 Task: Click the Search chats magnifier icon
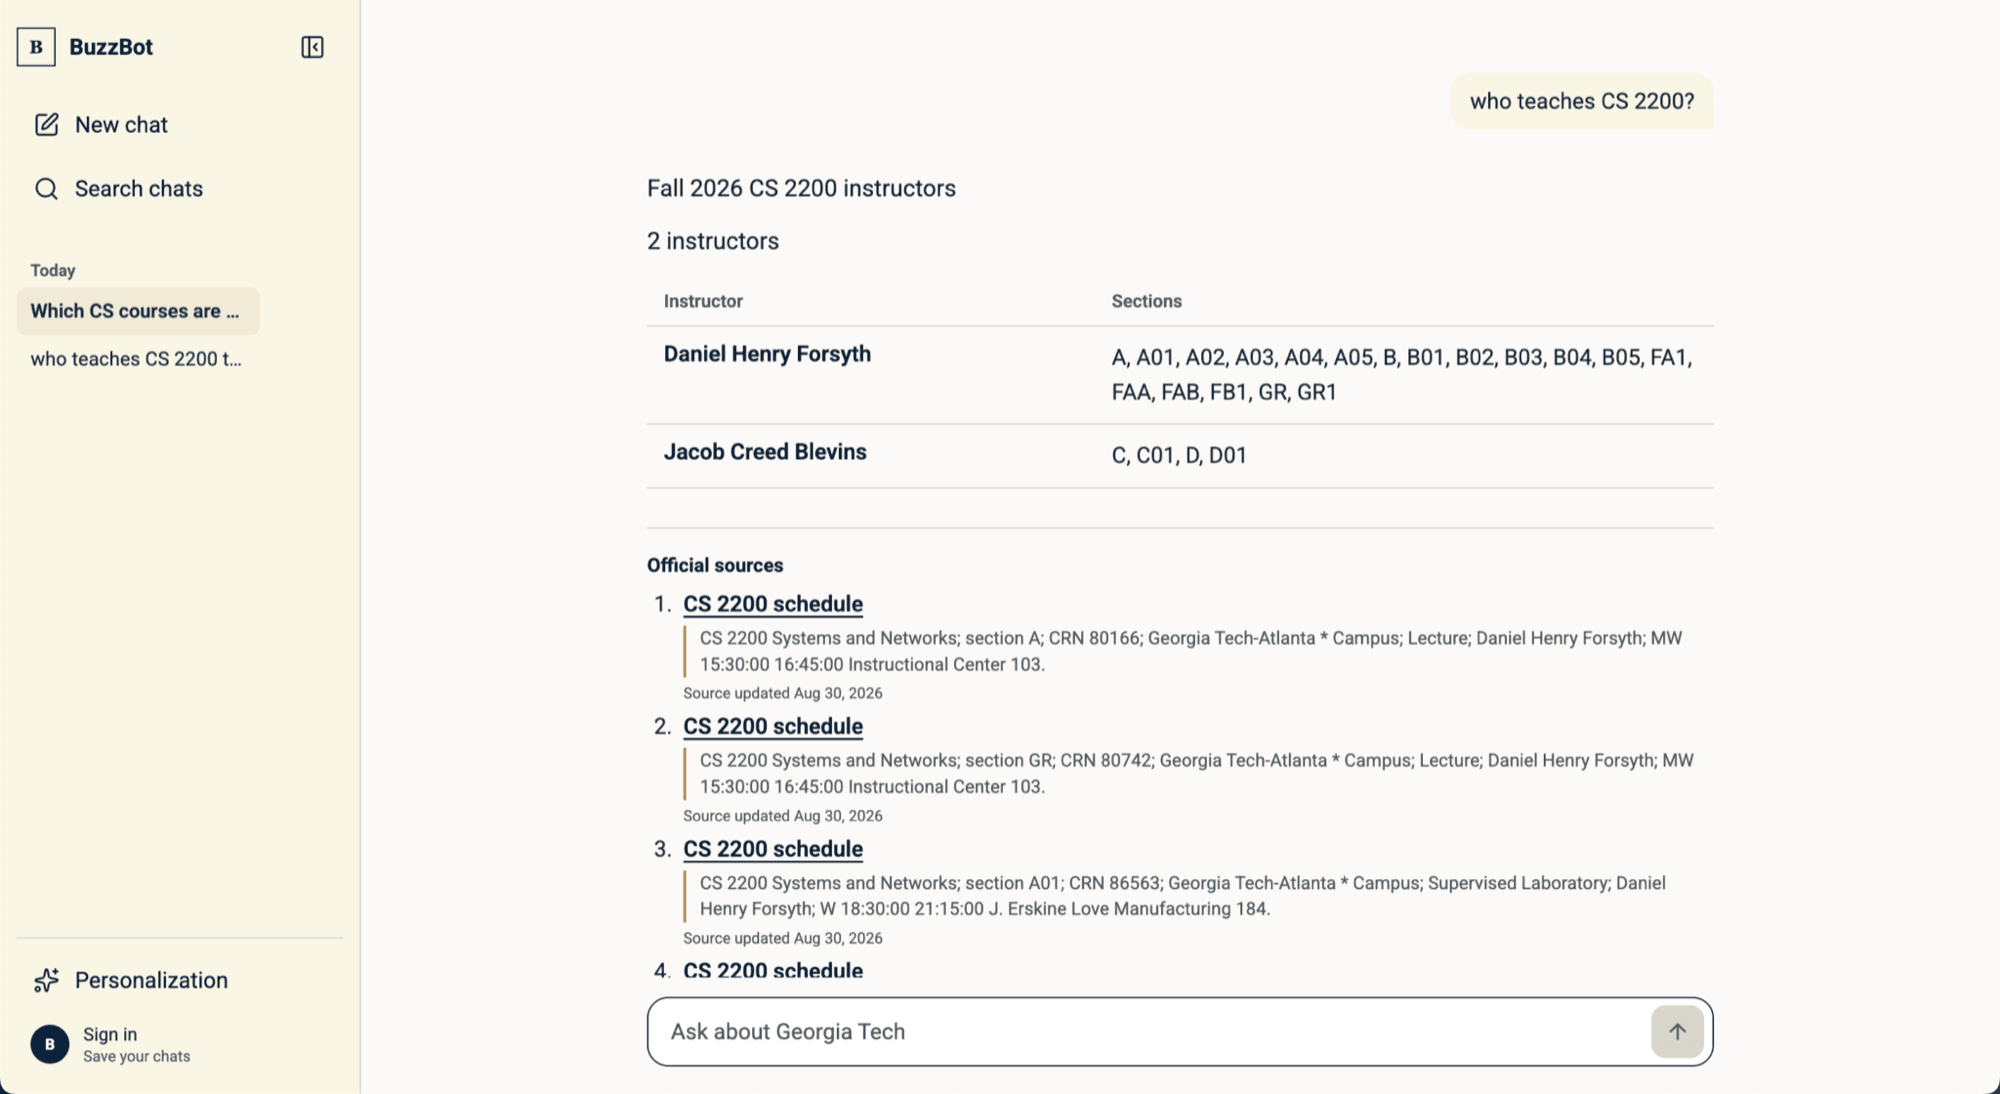(x=46, y=189)
